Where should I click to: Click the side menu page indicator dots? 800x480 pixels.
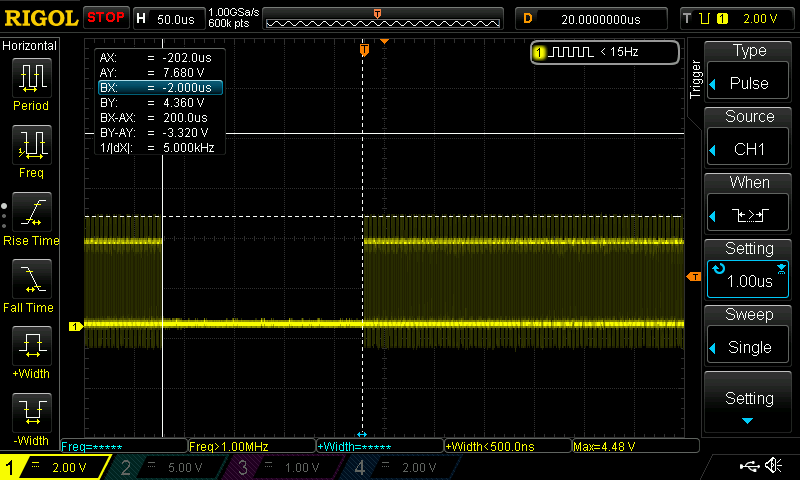[4, 216]
